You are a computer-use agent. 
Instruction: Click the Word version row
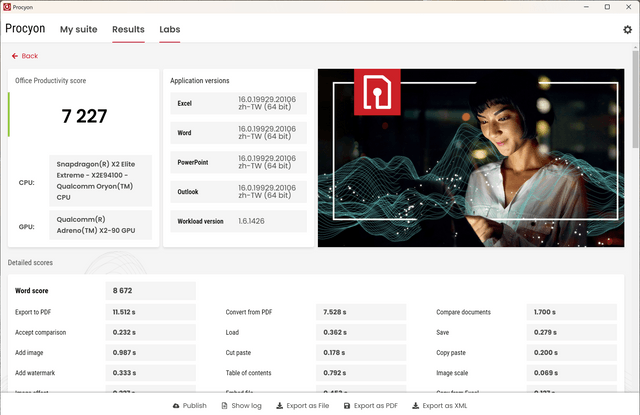pos(239,133)
